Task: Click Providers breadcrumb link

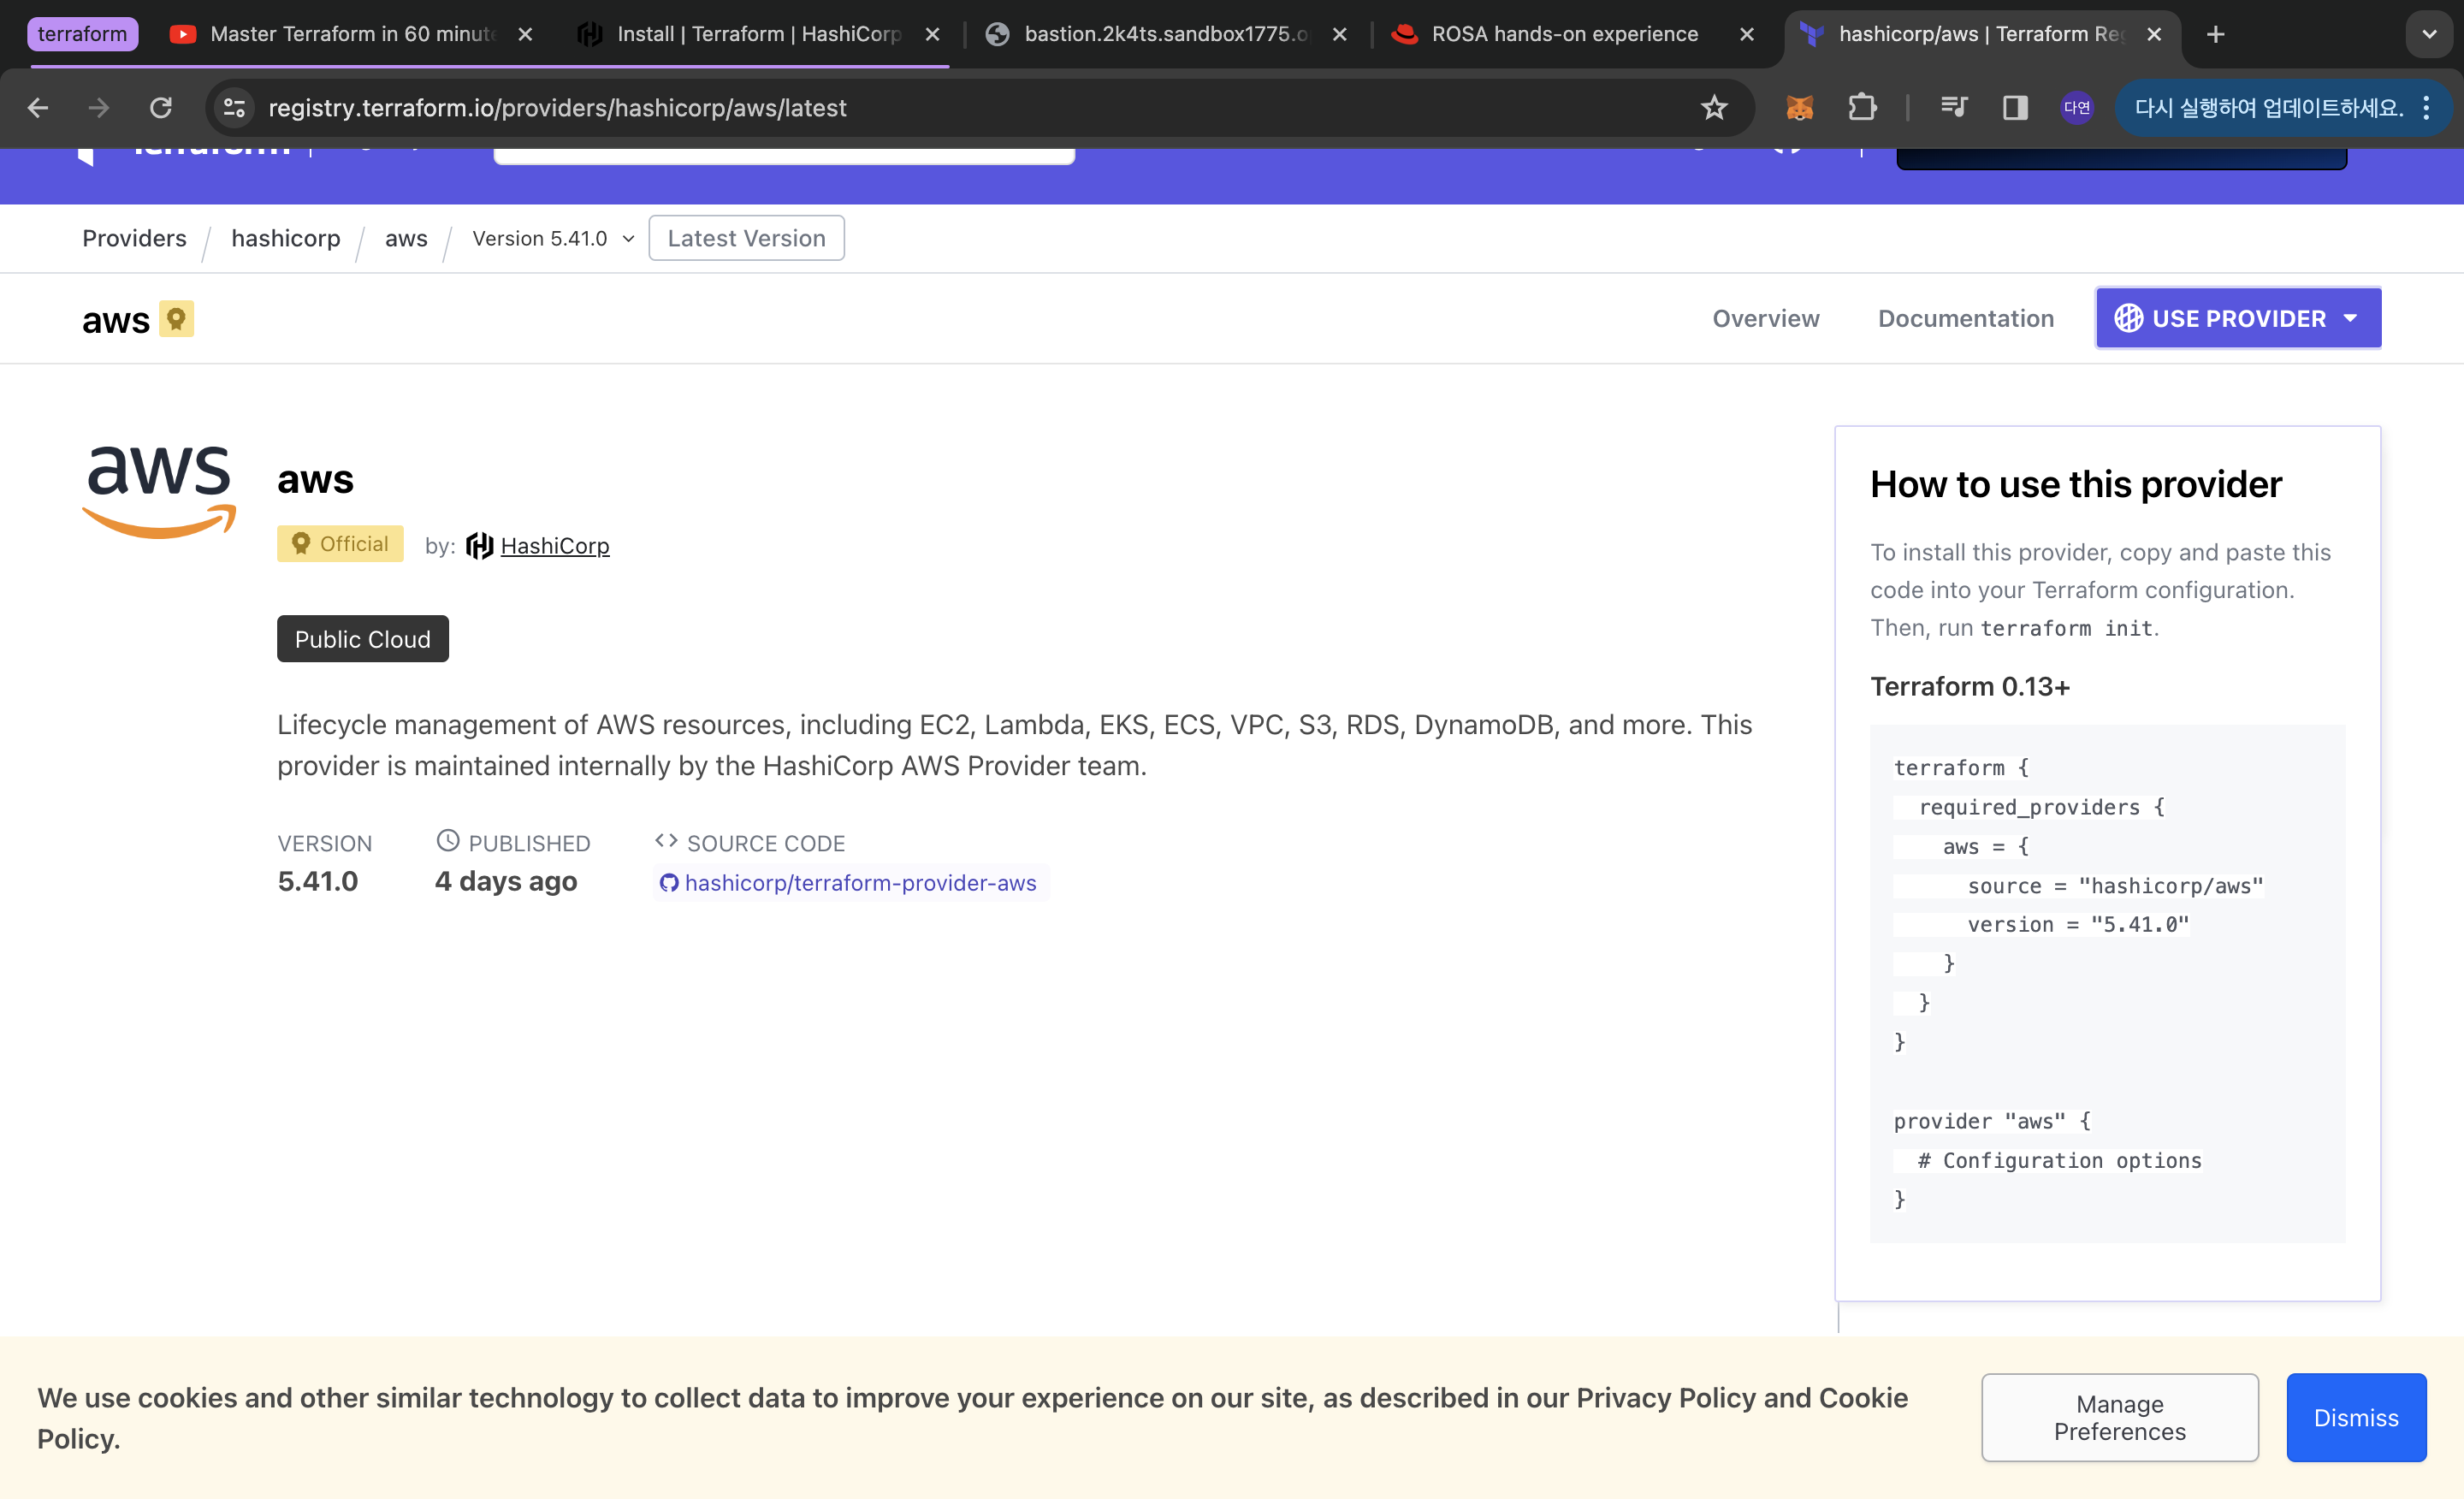Action: 134,239
